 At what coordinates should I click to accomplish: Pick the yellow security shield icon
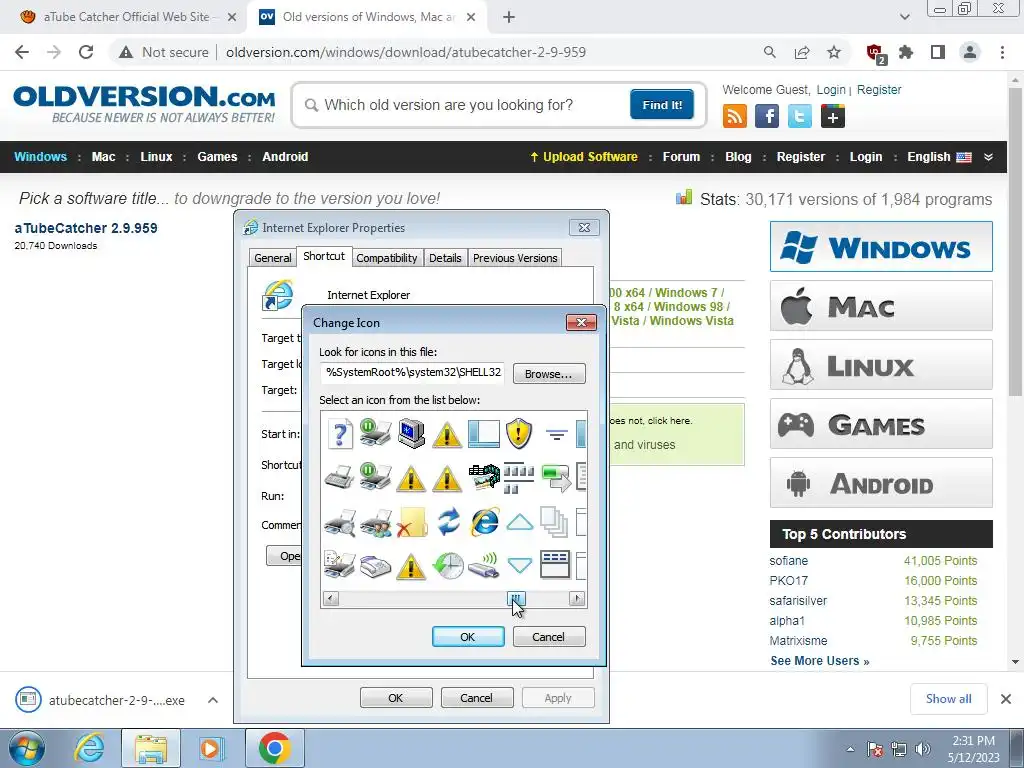pos(519,434)
